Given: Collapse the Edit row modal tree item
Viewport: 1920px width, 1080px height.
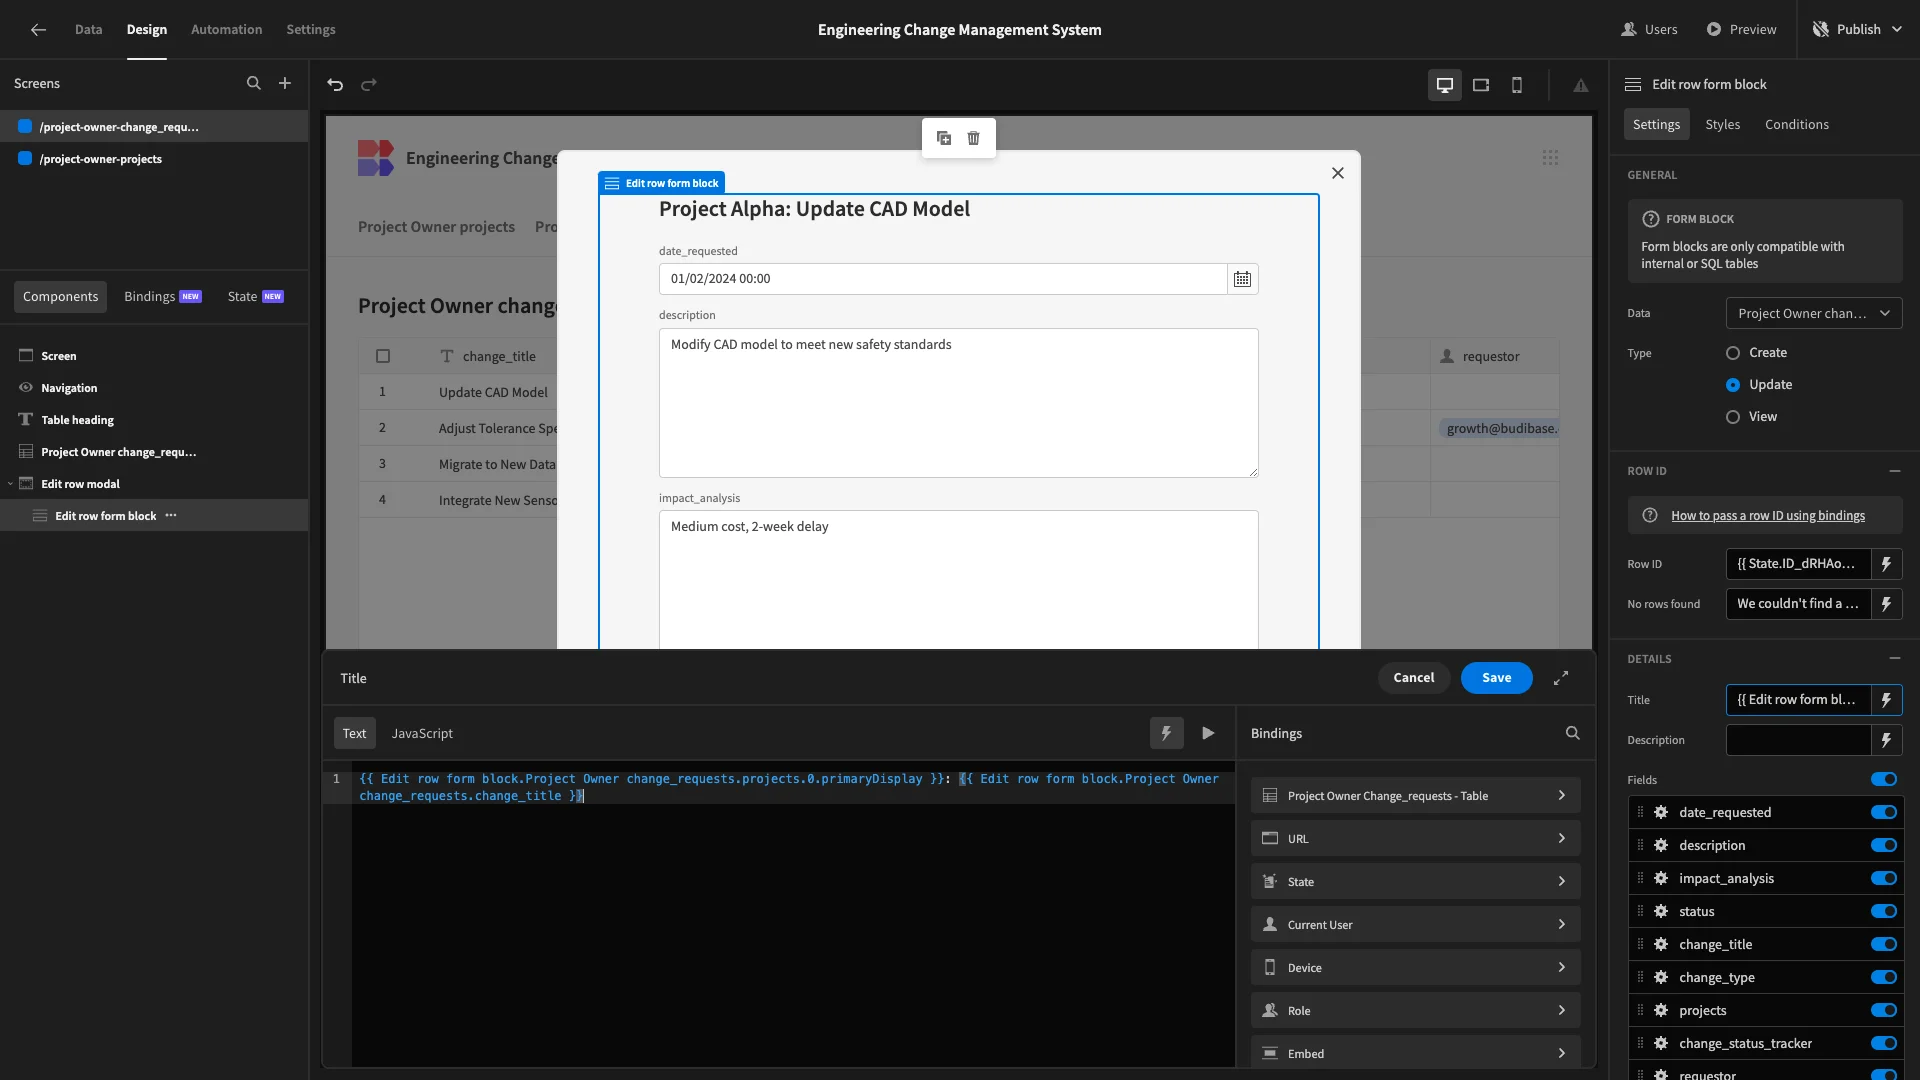Looking at the screenshot, I should coord(10,484).
